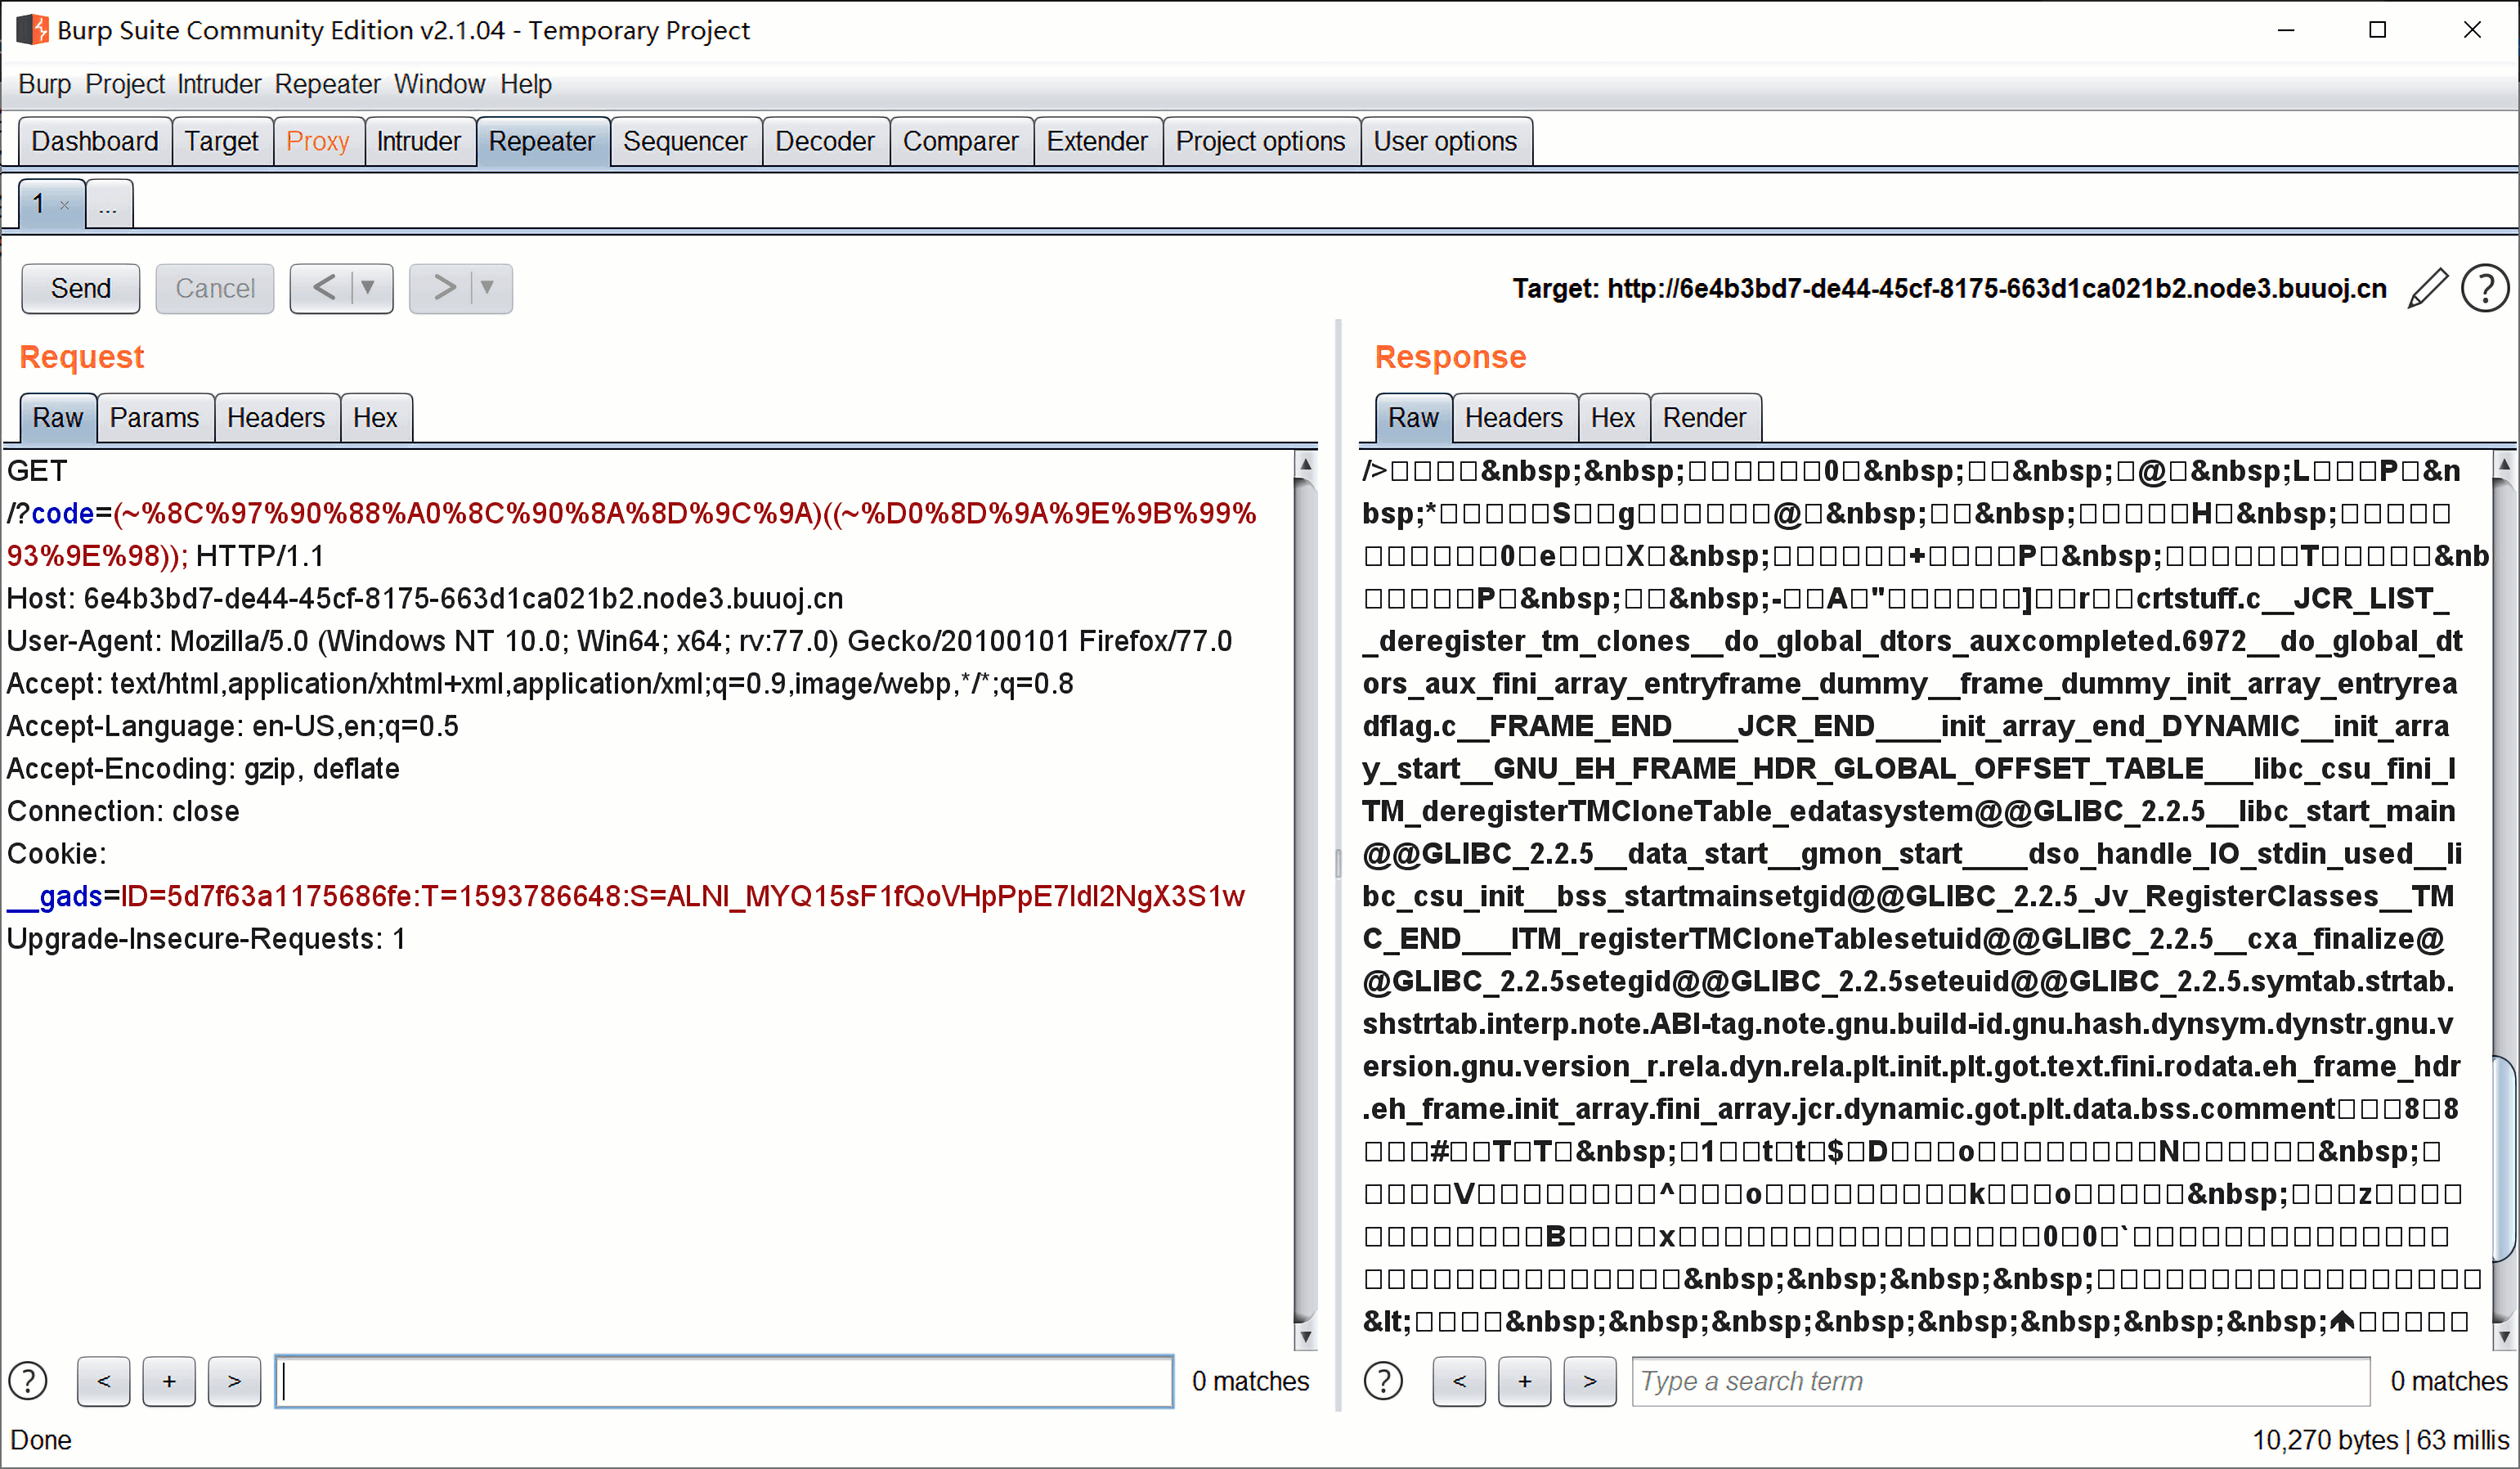The height and width of the screenshot is (1469, 2520).
Task: Open the Burp menu
Action: tap(45, 84)
